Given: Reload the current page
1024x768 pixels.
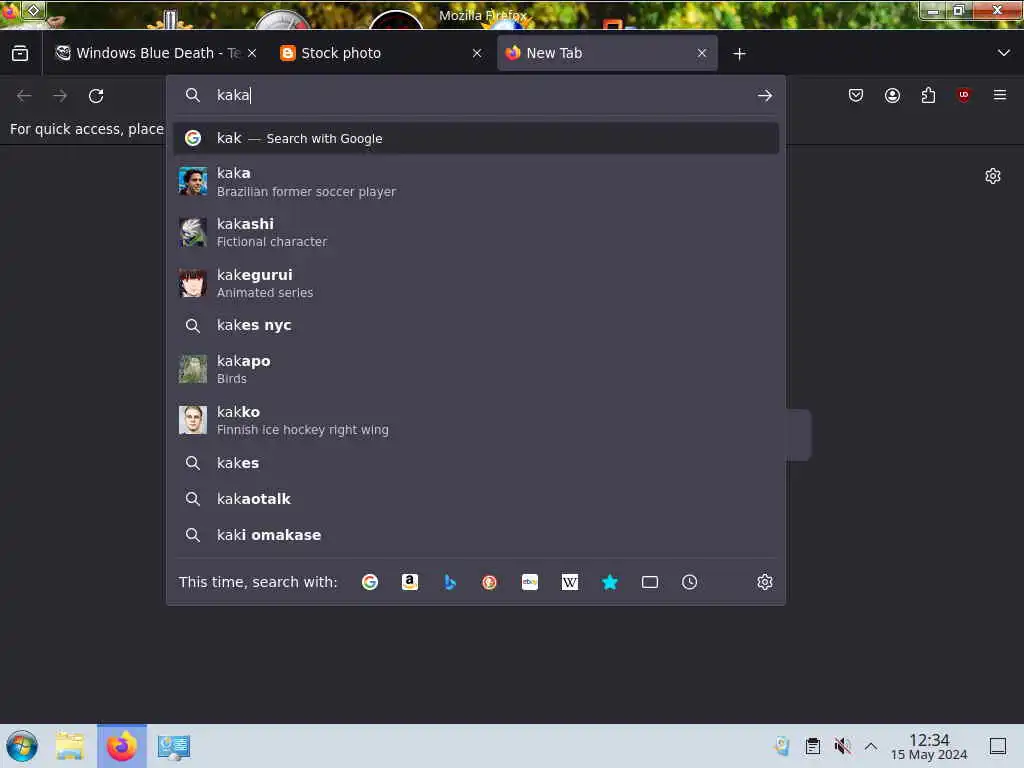Looking at the screenshot, I should 96,96.
